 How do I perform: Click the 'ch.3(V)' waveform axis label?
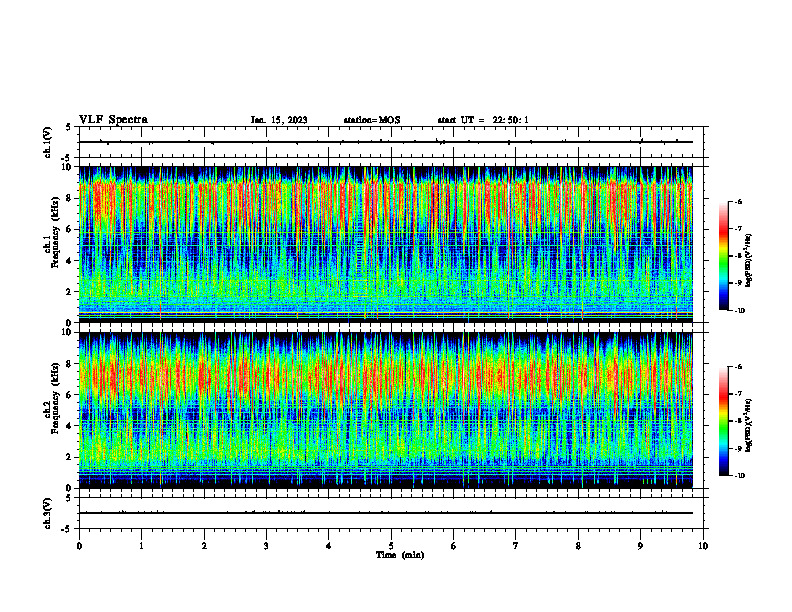[47, 513]
